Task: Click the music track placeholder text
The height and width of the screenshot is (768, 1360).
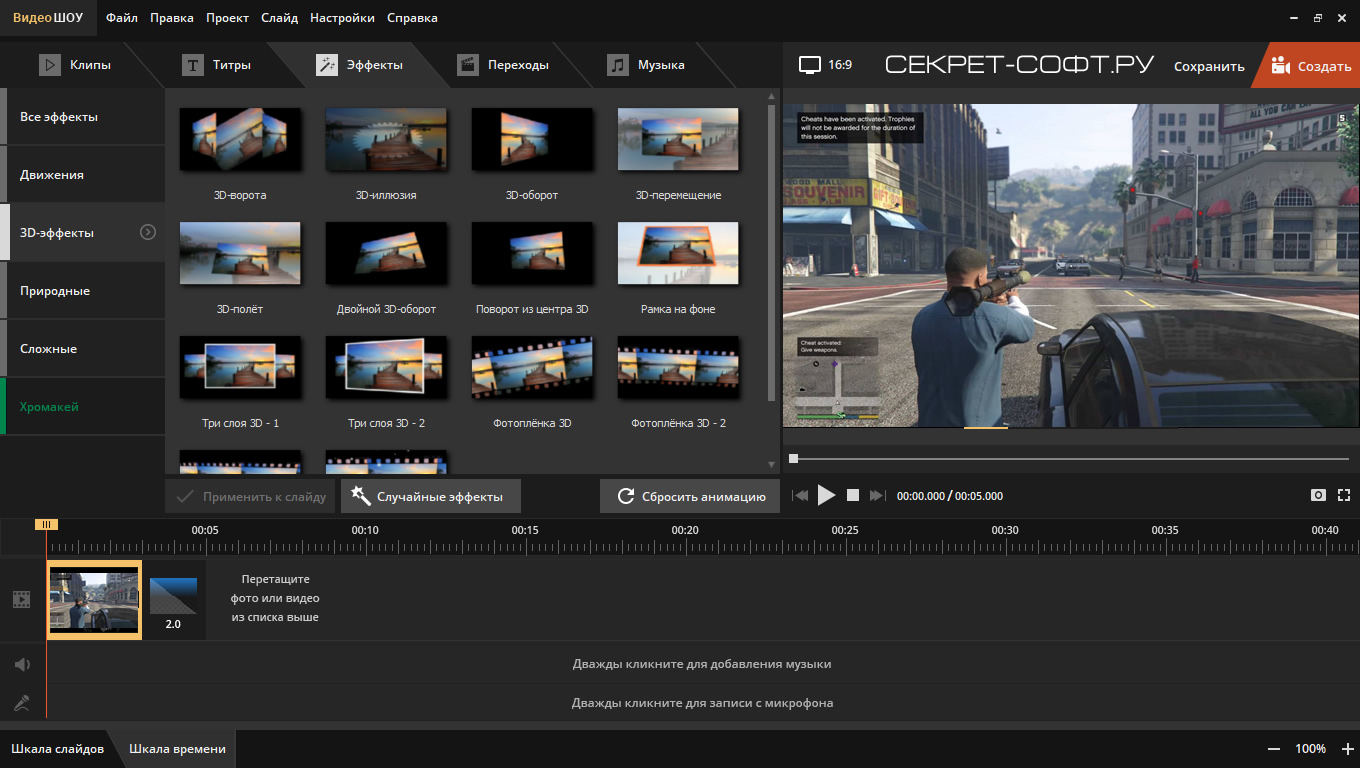Action: pos(702,664)
